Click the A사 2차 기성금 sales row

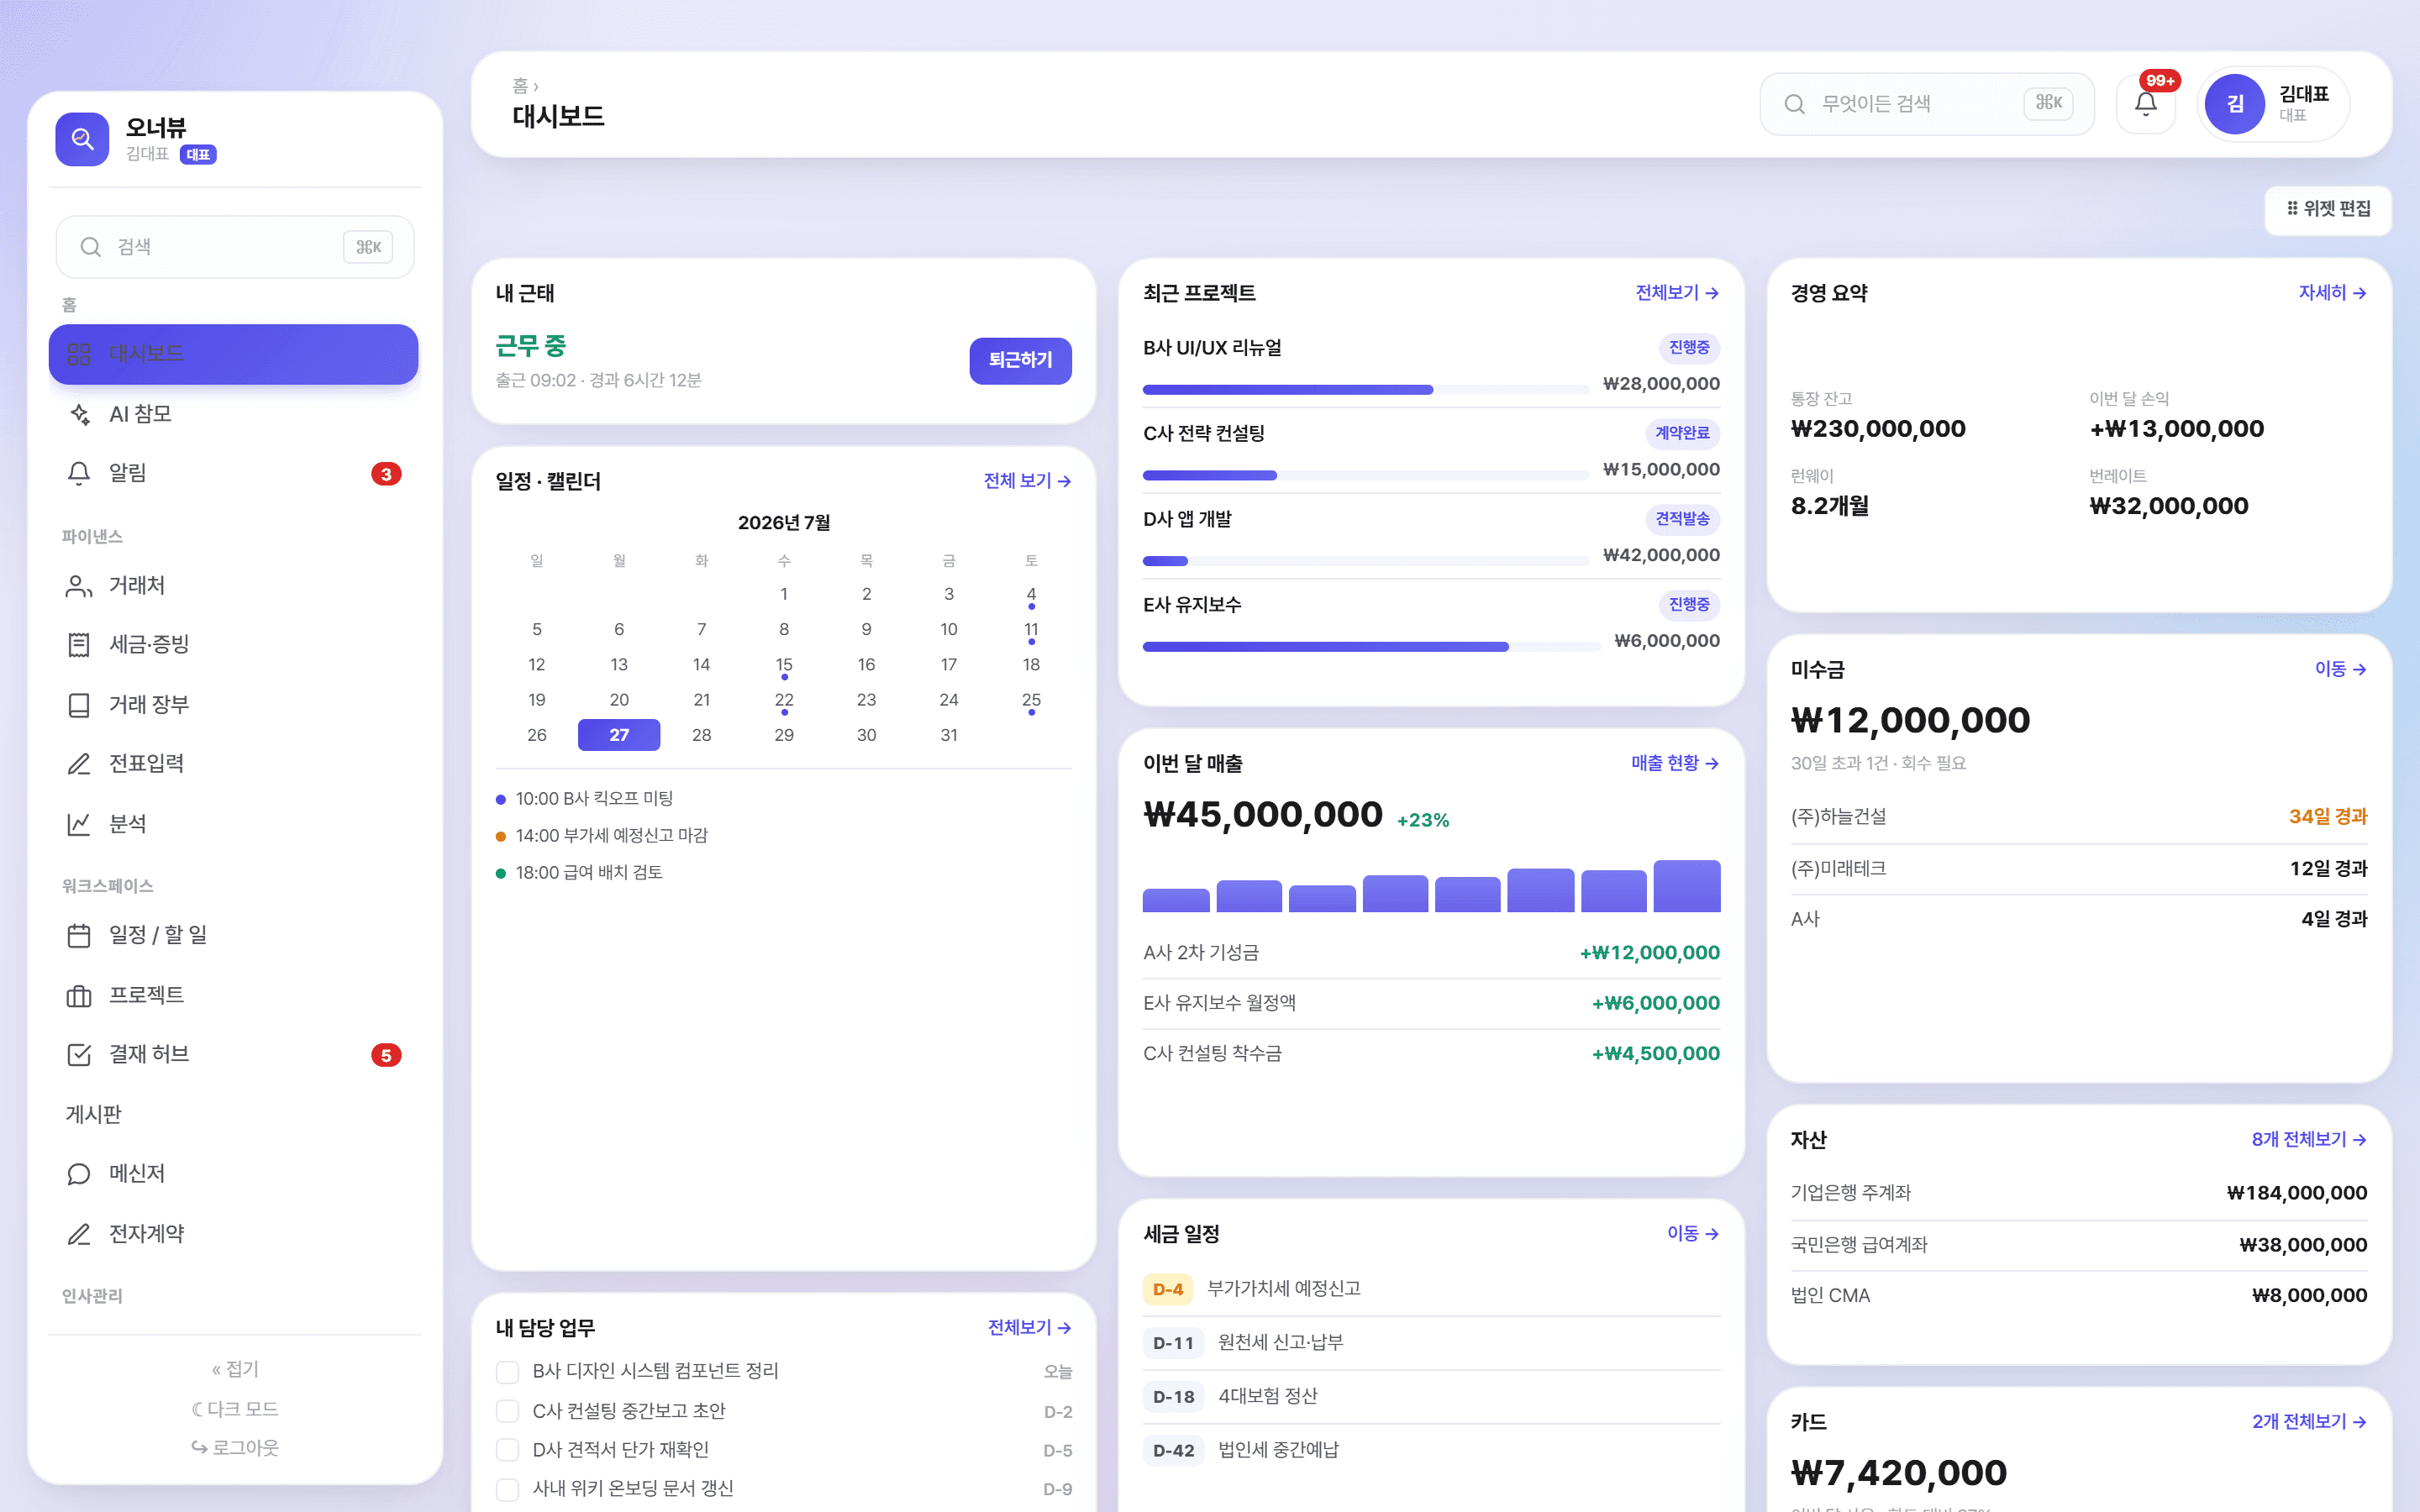[1431, 953]
